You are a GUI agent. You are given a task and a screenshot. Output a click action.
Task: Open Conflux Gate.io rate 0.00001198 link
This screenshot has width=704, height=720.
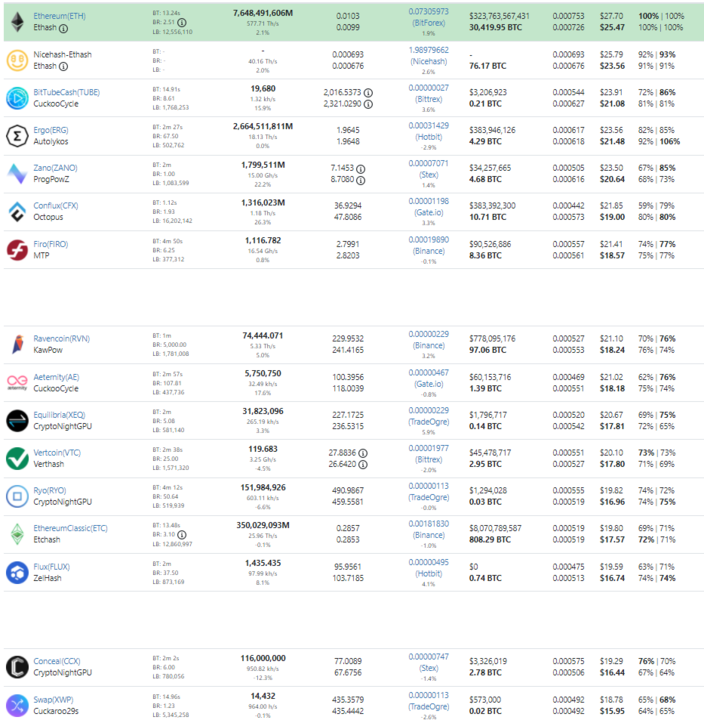[428, 201]
